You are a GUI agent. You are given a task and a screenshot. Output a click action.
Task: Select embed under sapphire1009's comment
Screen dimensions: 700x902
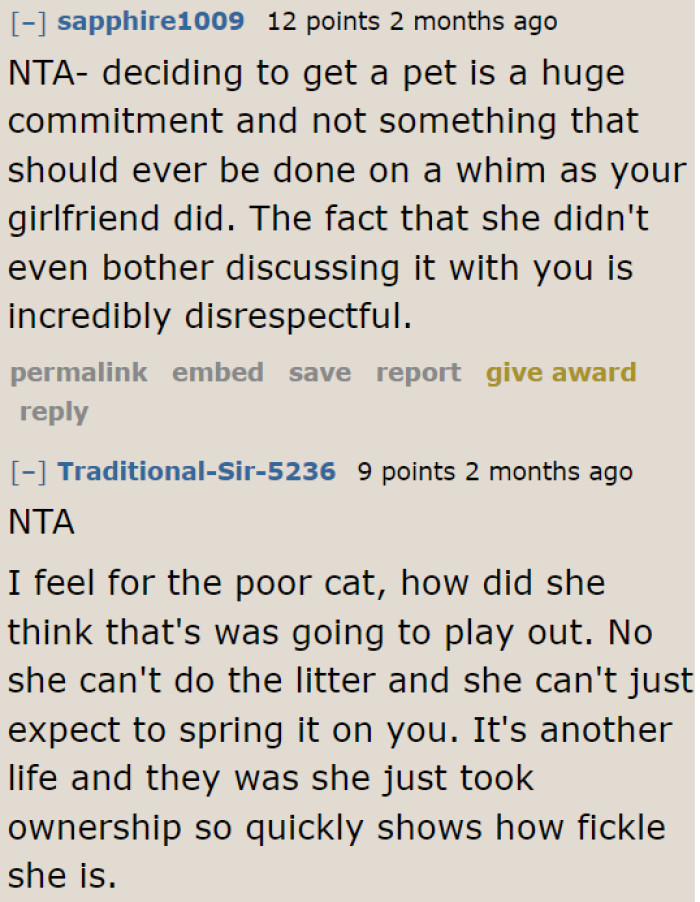coord(217,372)
